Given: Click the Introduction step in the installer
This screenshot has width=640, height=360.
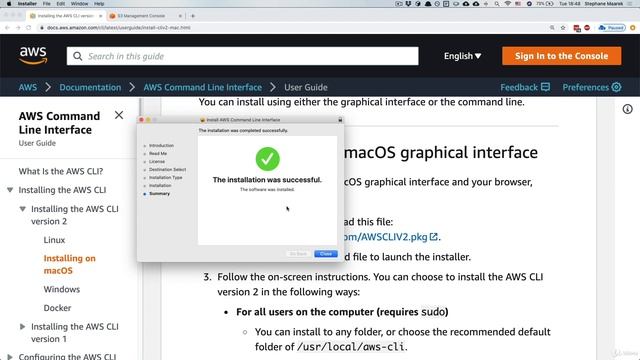Looking at the screenshot, I should click(x=161, y=146).
